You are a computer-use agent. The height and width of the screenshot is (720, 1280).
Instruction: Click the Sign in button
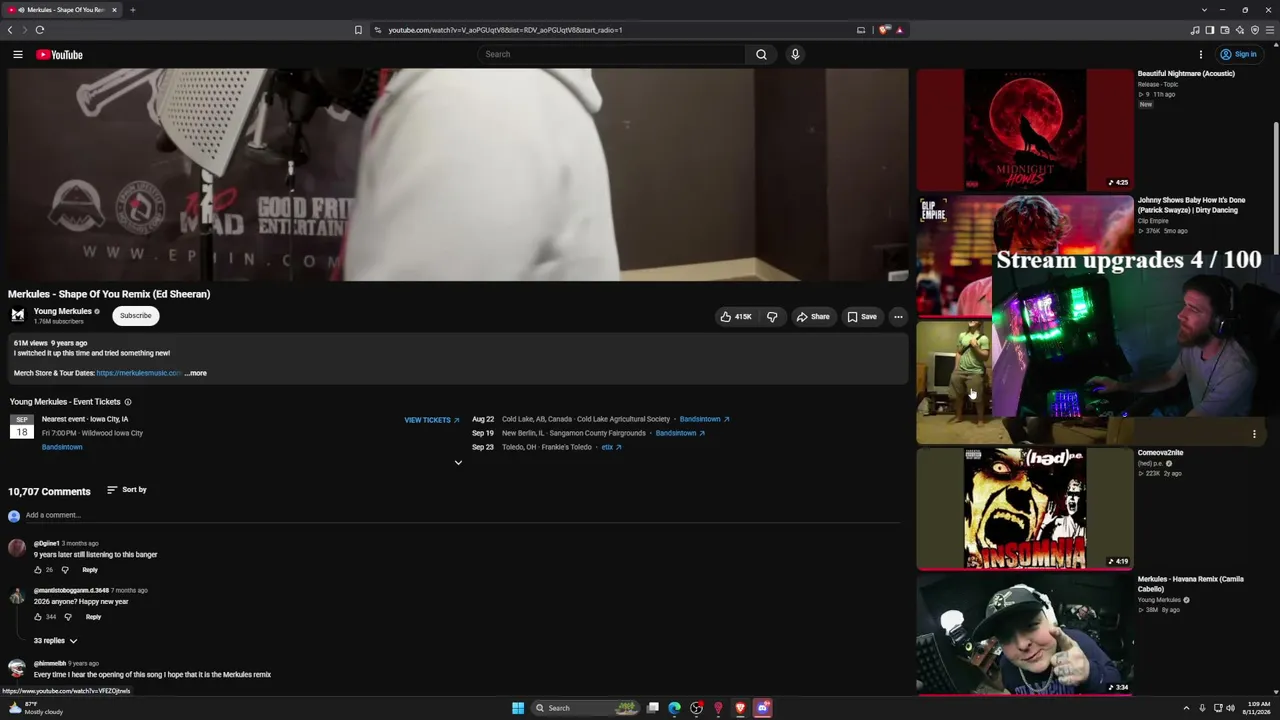point(1239,55)
